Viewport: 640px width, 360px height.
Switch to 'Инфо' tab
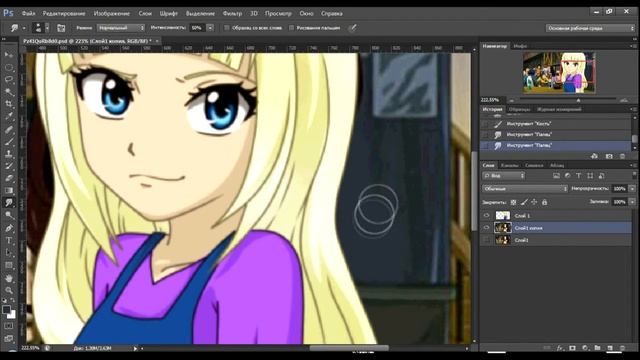520,46
